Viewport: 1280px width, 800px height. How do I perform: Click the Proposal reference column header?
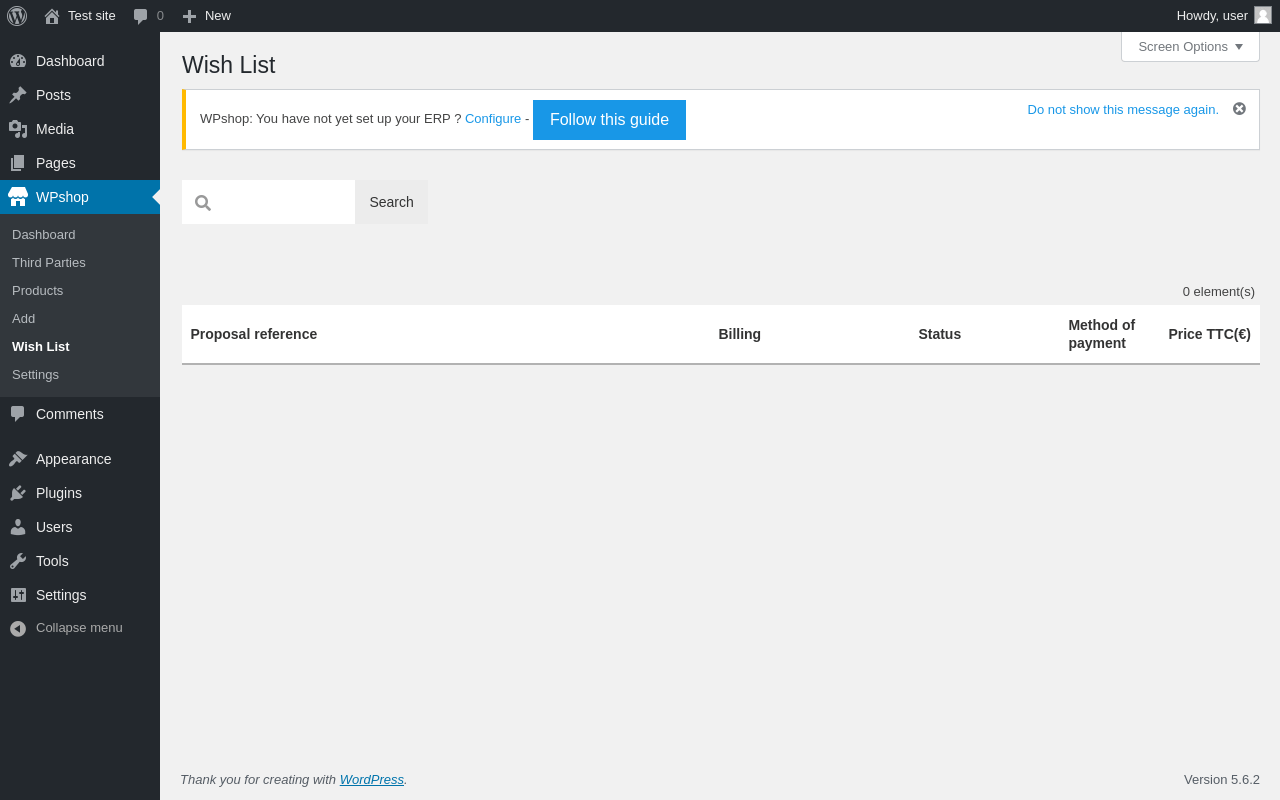coord(254,334)
